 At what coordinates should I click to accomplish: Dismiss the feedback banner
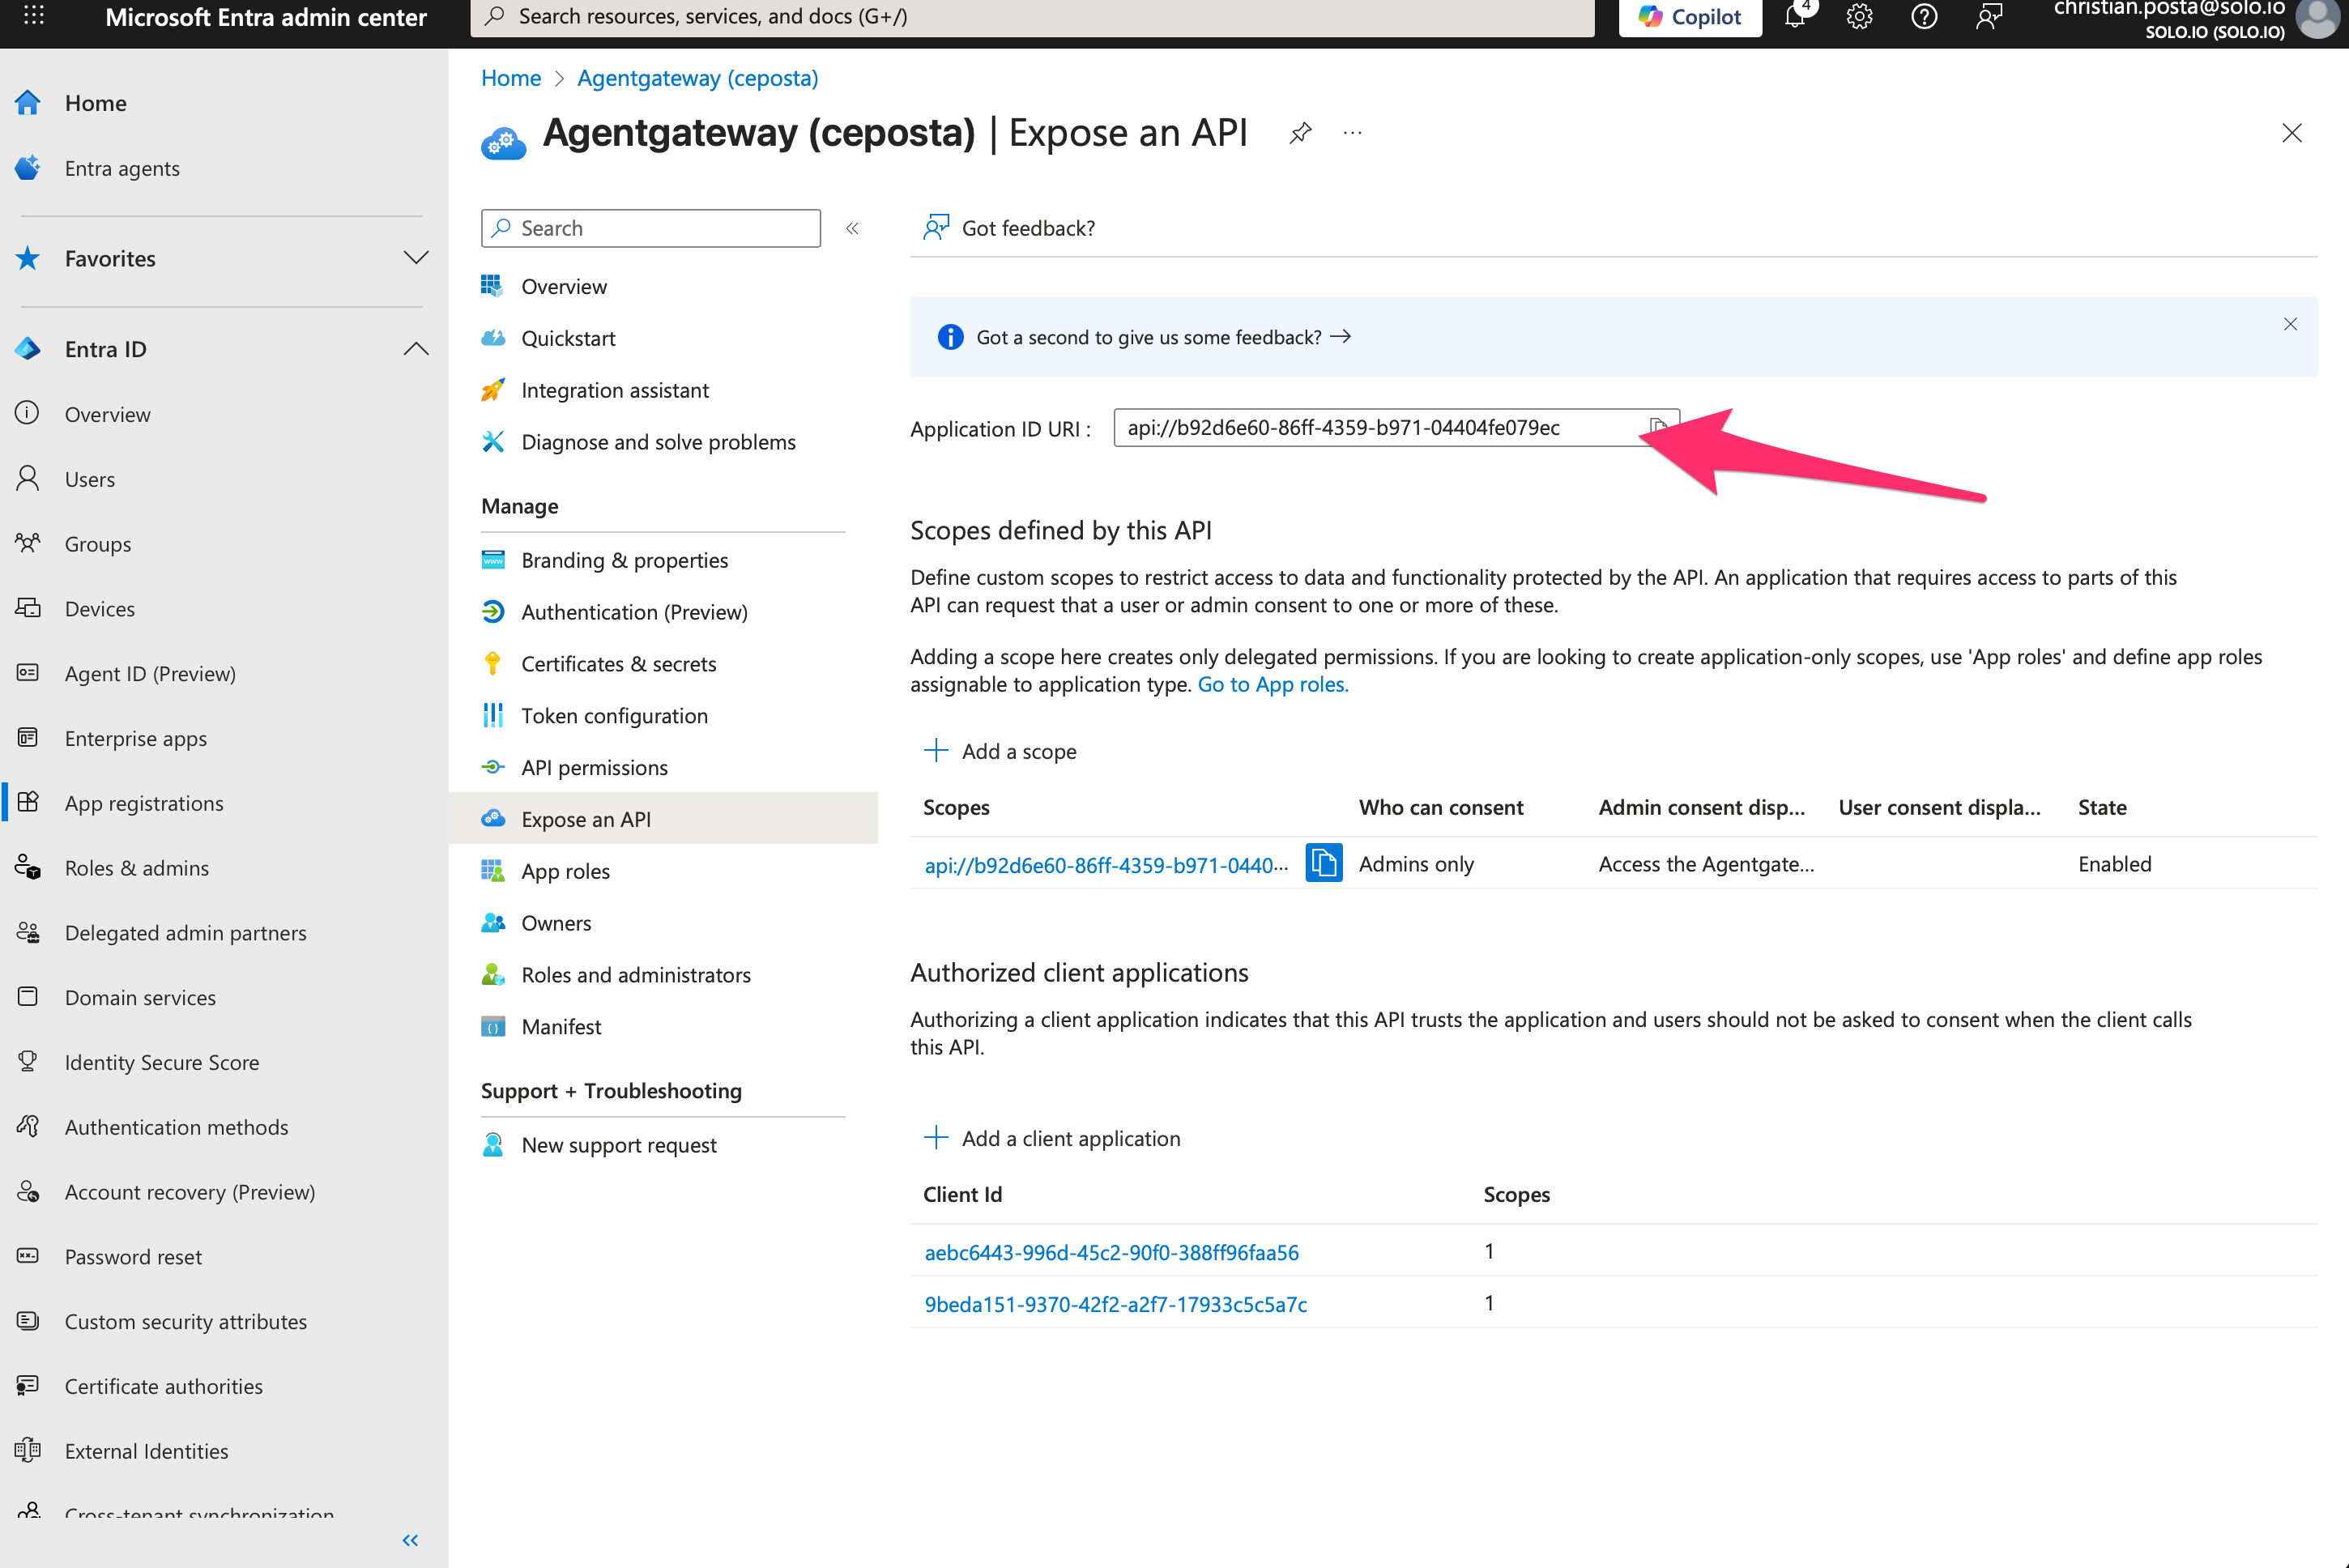[2290, 324]
